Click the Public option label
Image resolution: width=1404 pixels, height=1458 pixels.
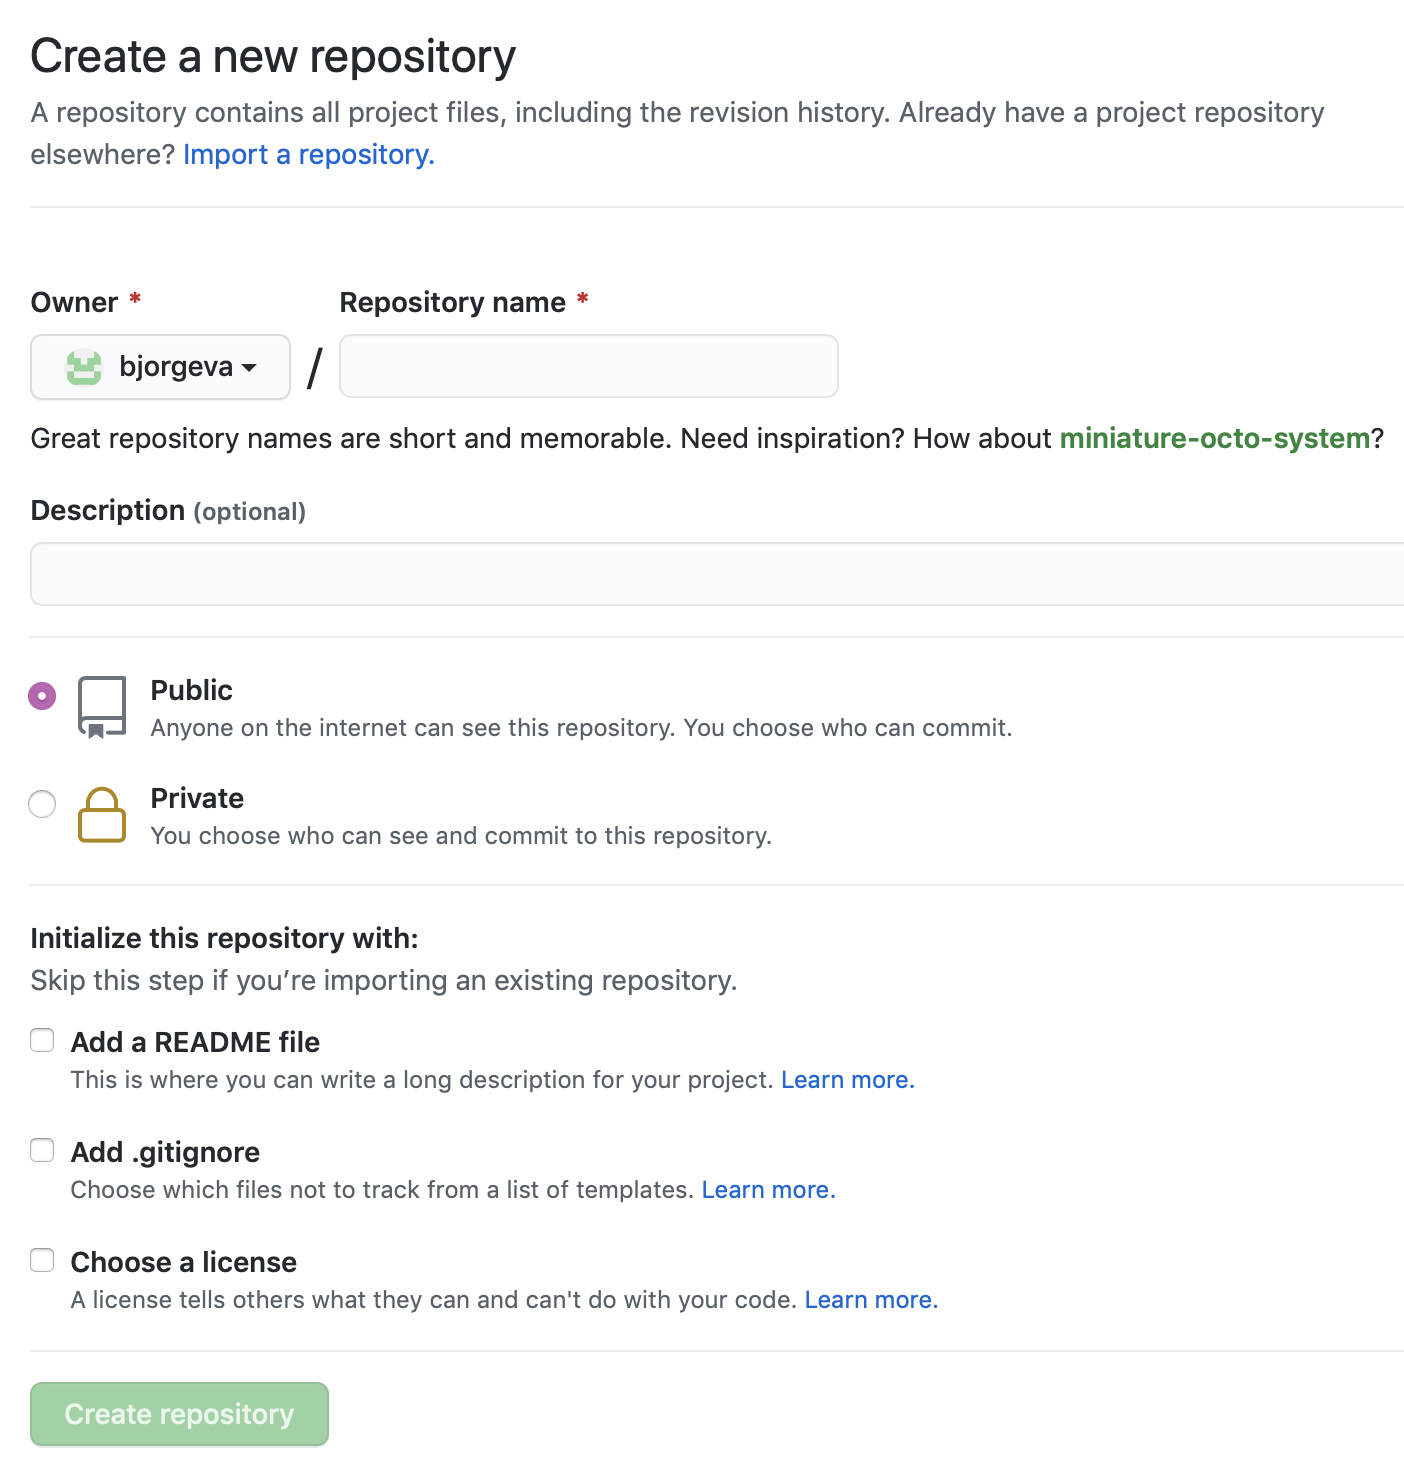pyautogui.click(x=192, y=690)
